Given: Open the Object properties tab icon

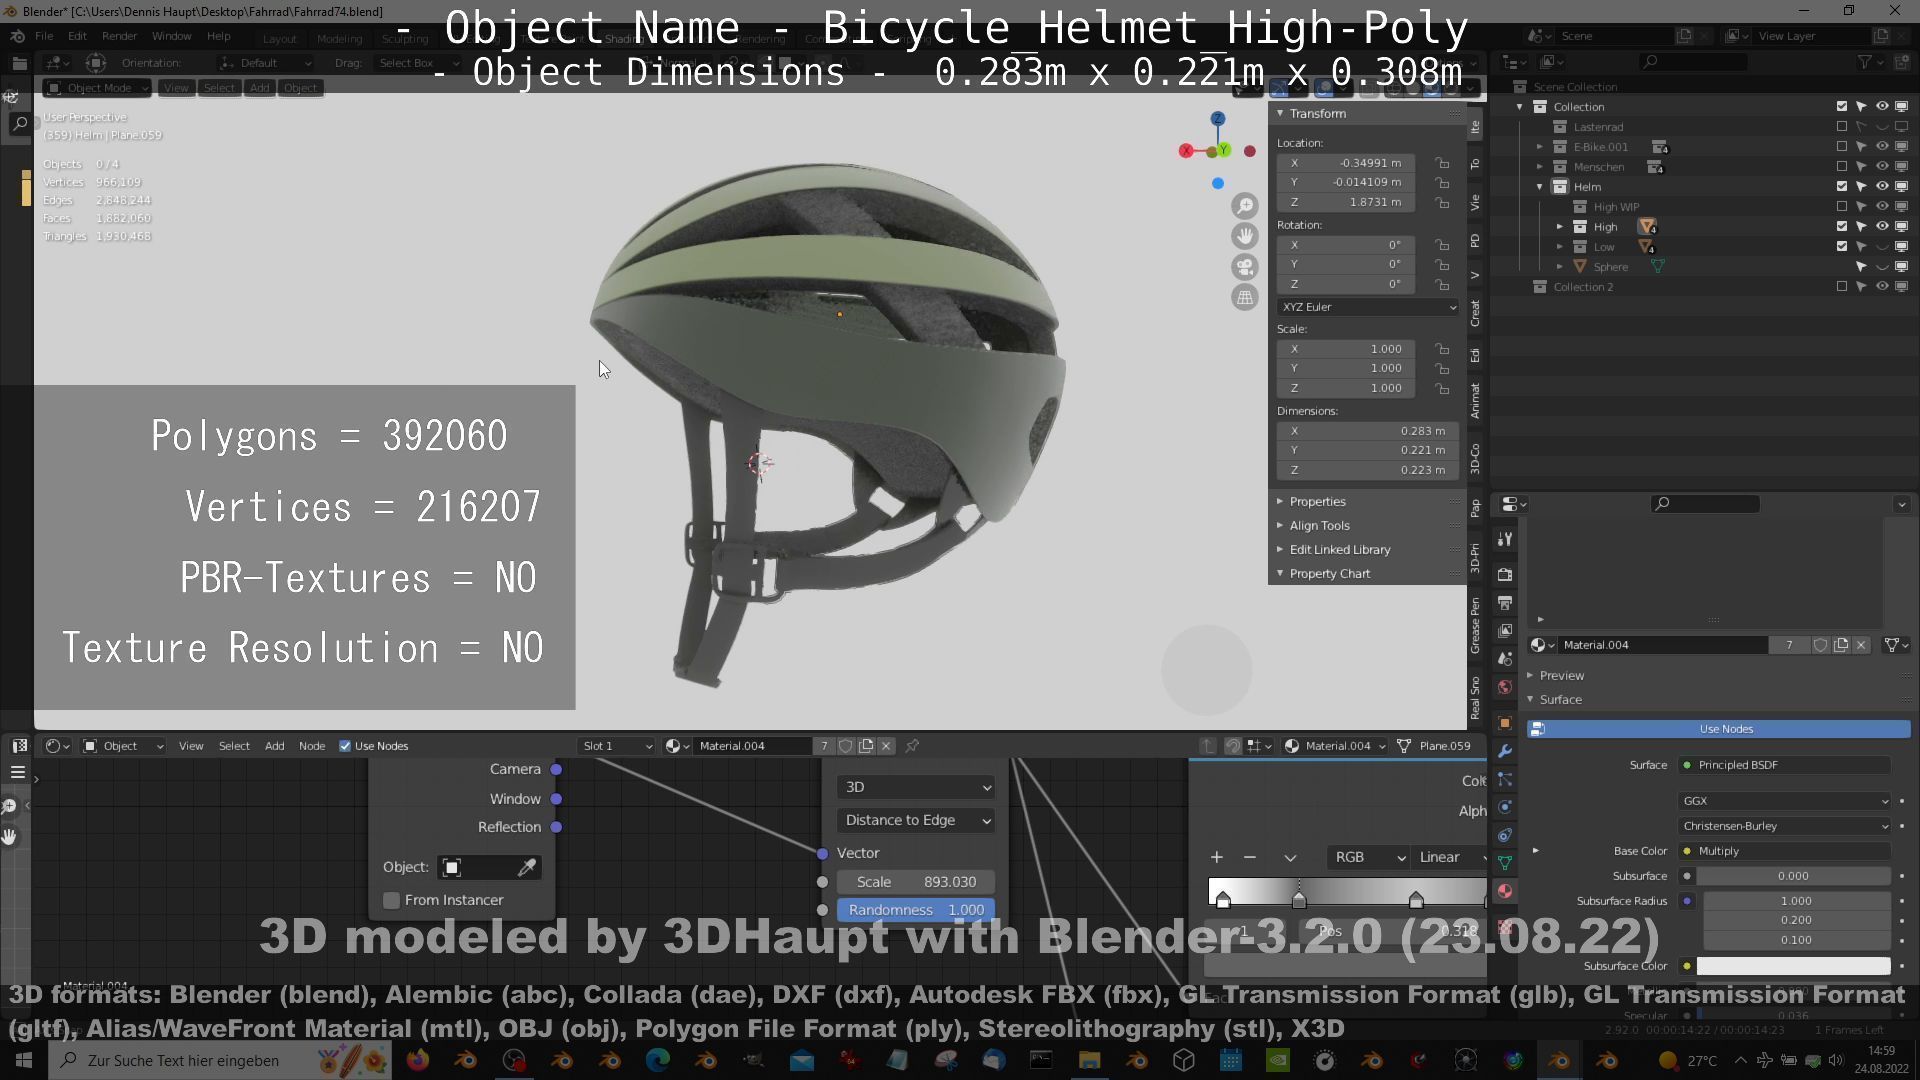Looking at the screenshot, I should click(x=1505, y=723).
